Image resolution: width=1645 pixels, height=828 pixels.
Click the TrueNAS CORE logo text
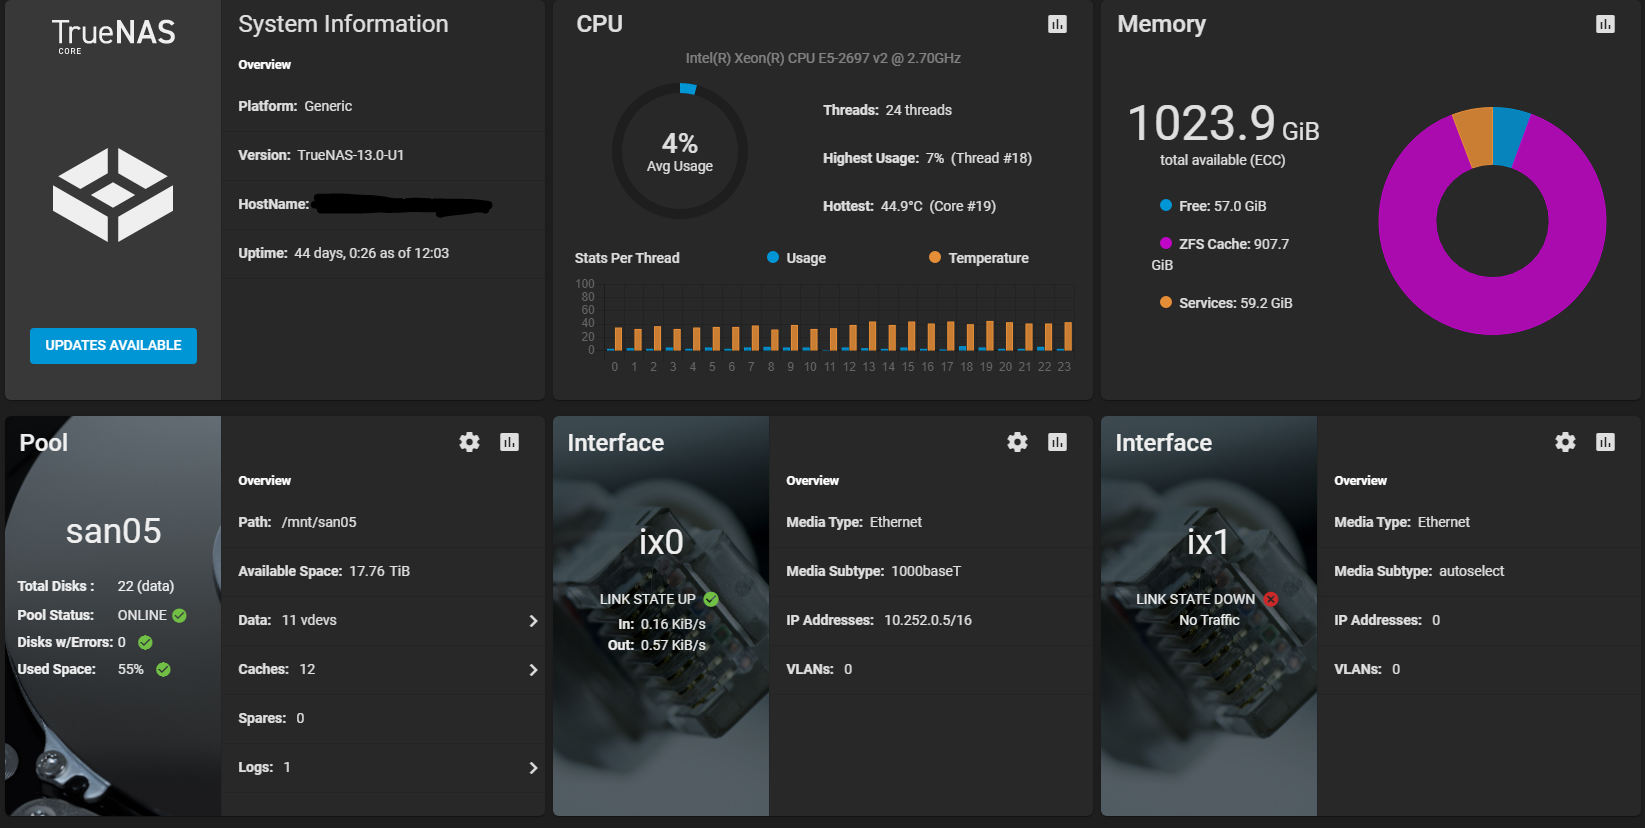click(113, 35)
